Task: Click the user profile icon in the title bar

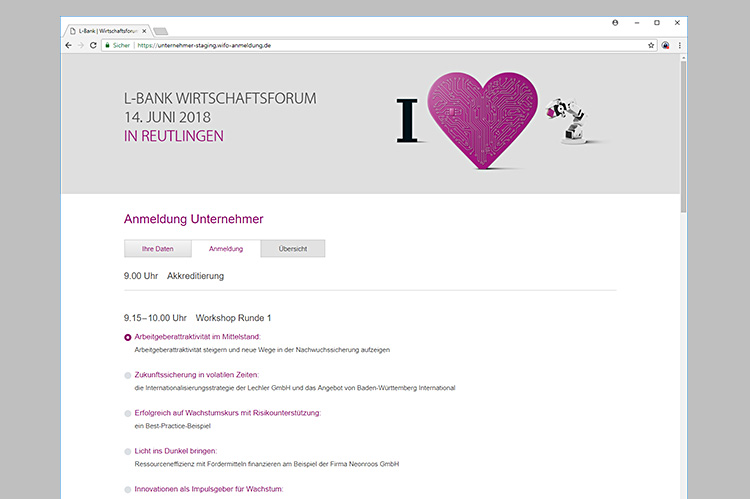Action: pos(615,22)
